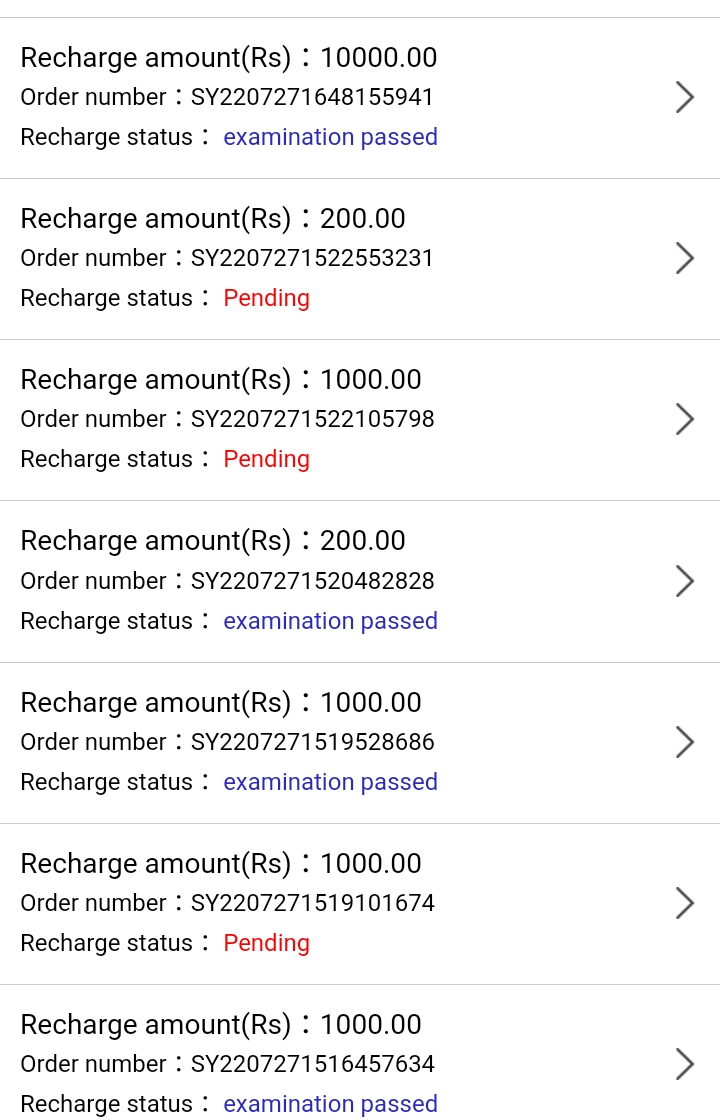Click order number SY2207271648155941 text
720x1120 pixels.
(312, 97)
